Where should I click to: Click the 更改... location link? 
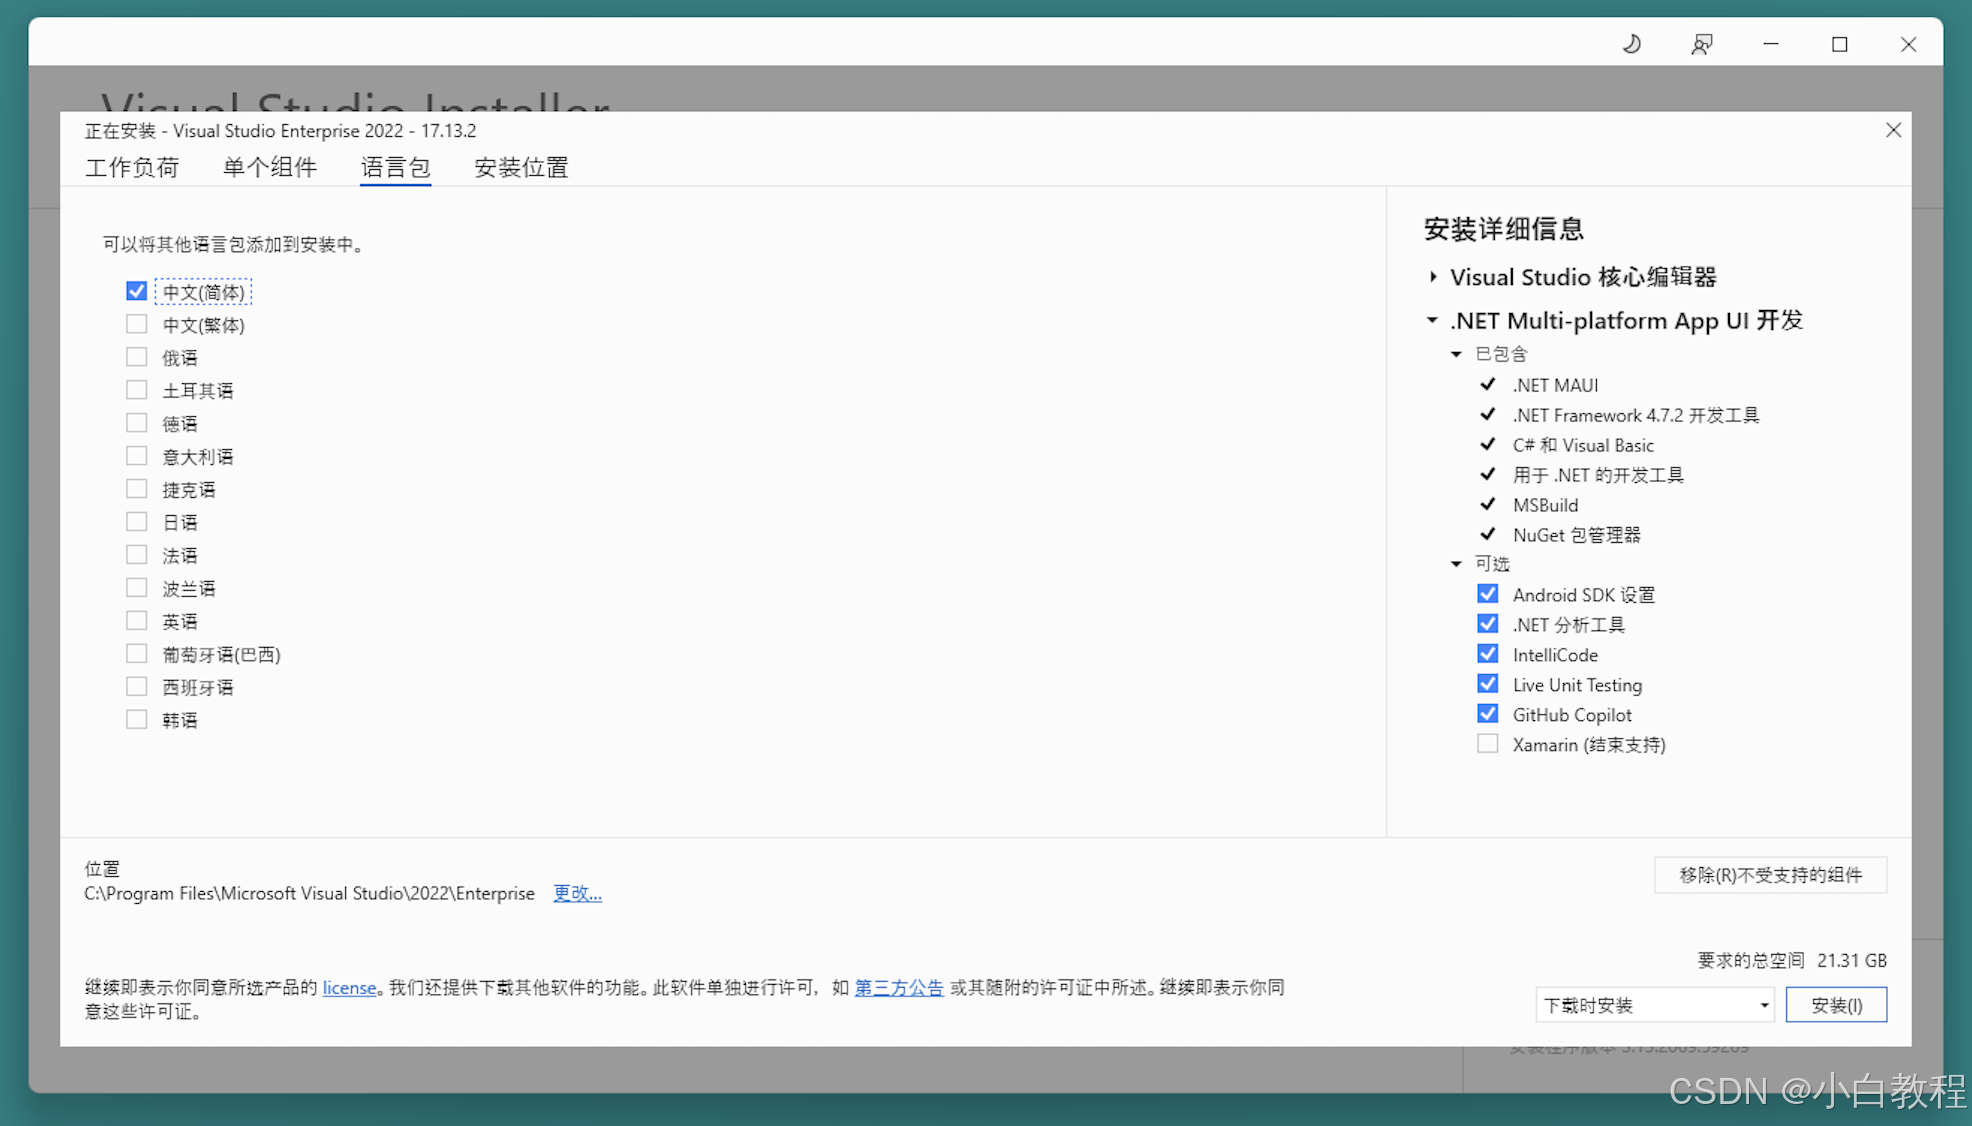point(577,893)
